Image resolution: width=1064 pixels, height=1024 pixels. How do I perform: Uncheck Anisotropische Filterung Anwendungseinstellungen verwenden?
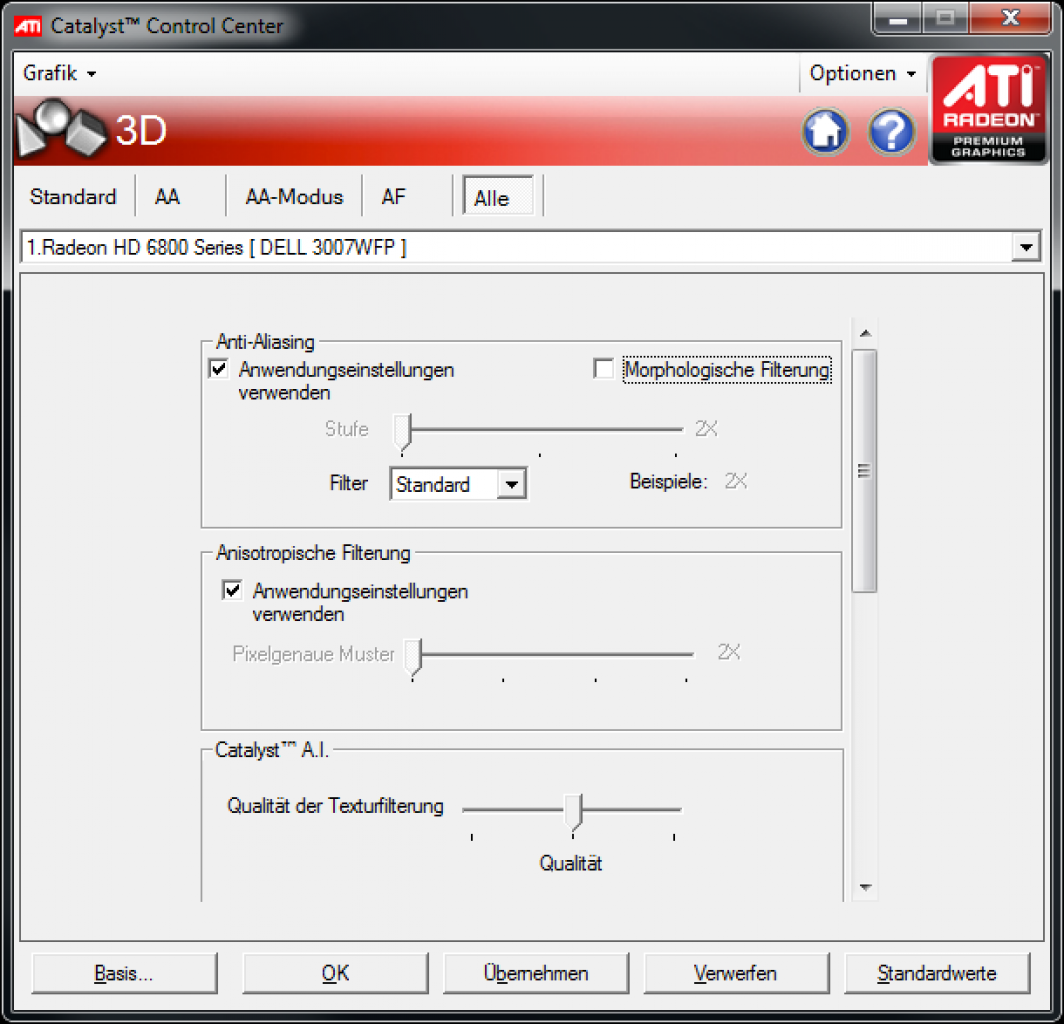tap(232, 590)
